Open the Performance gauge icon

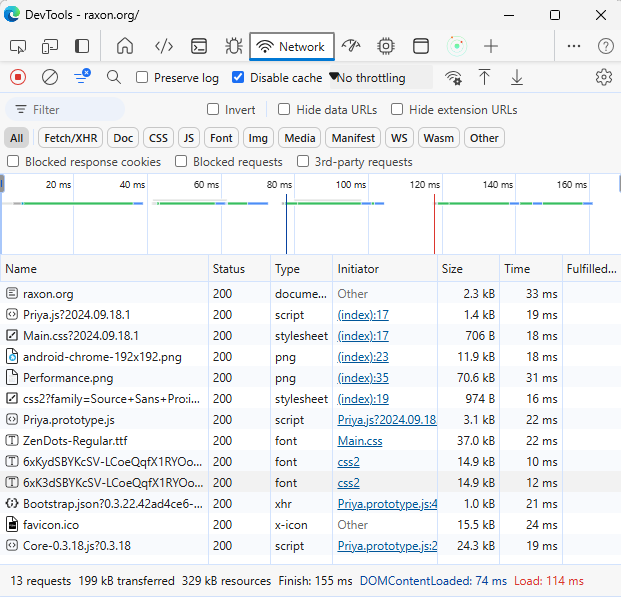pos(351,46)
